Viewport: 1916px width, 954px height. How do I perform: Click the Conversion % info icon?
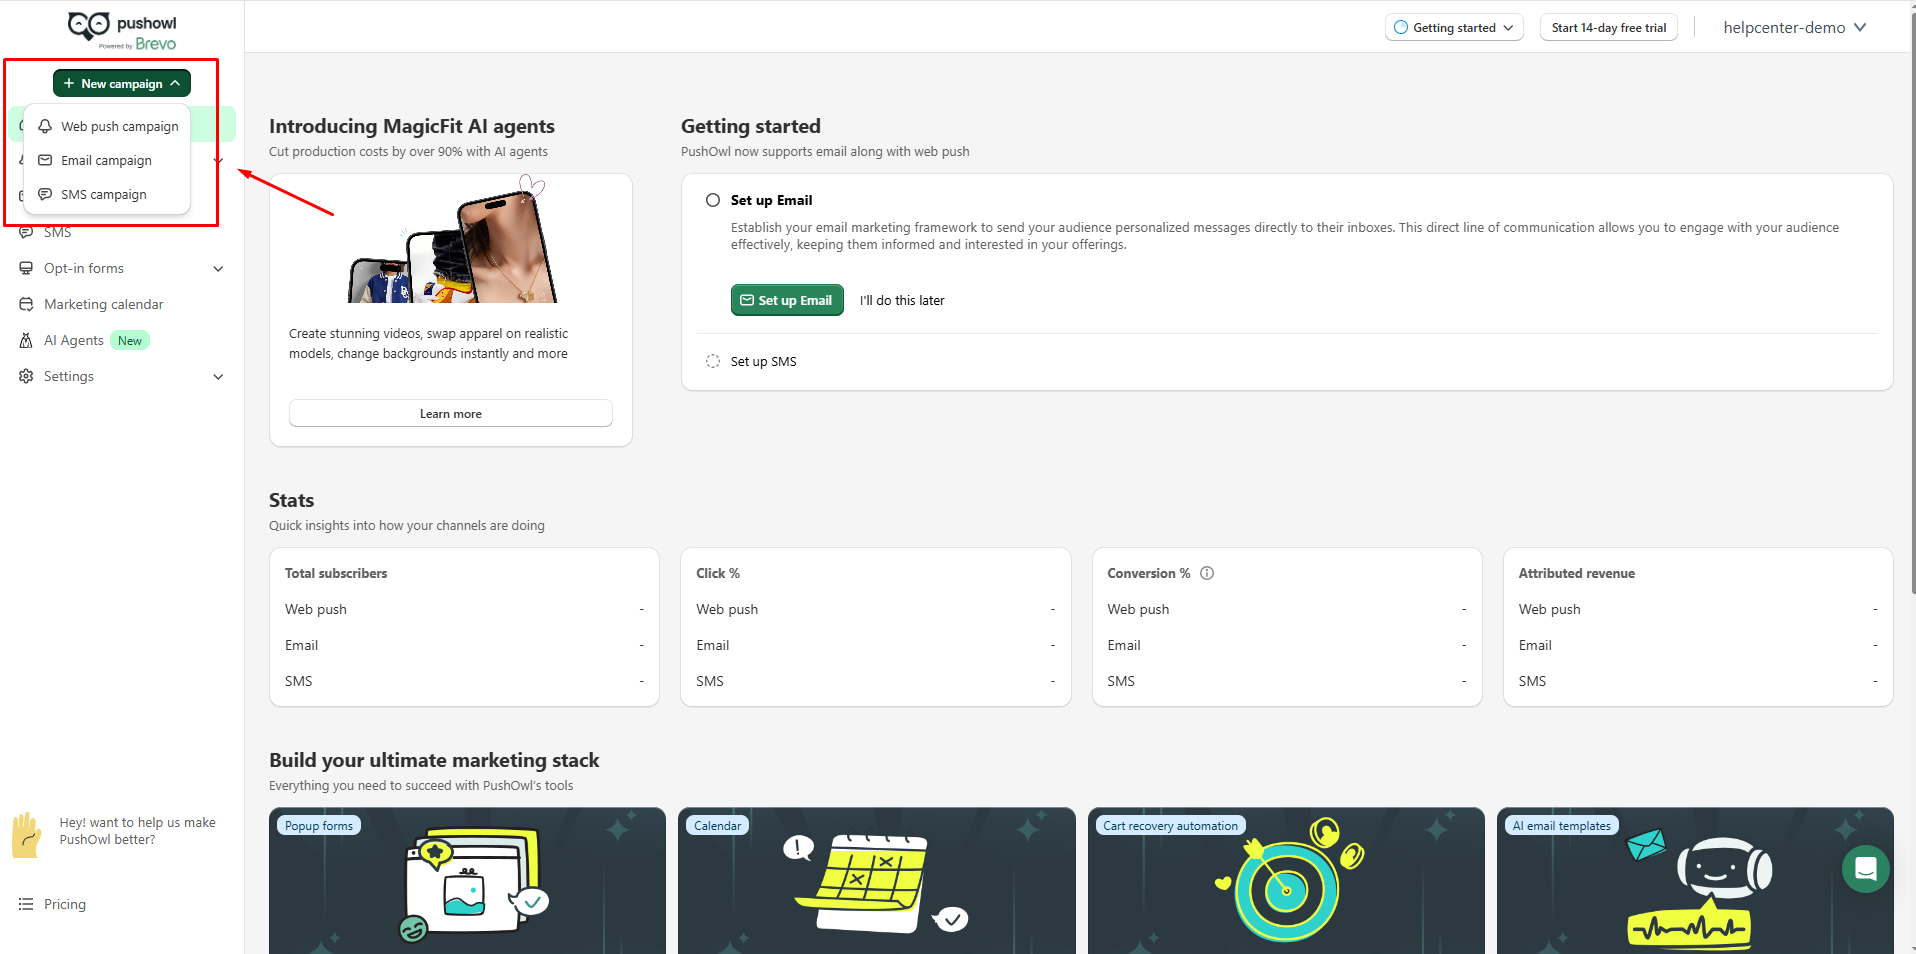point(1207,573)
